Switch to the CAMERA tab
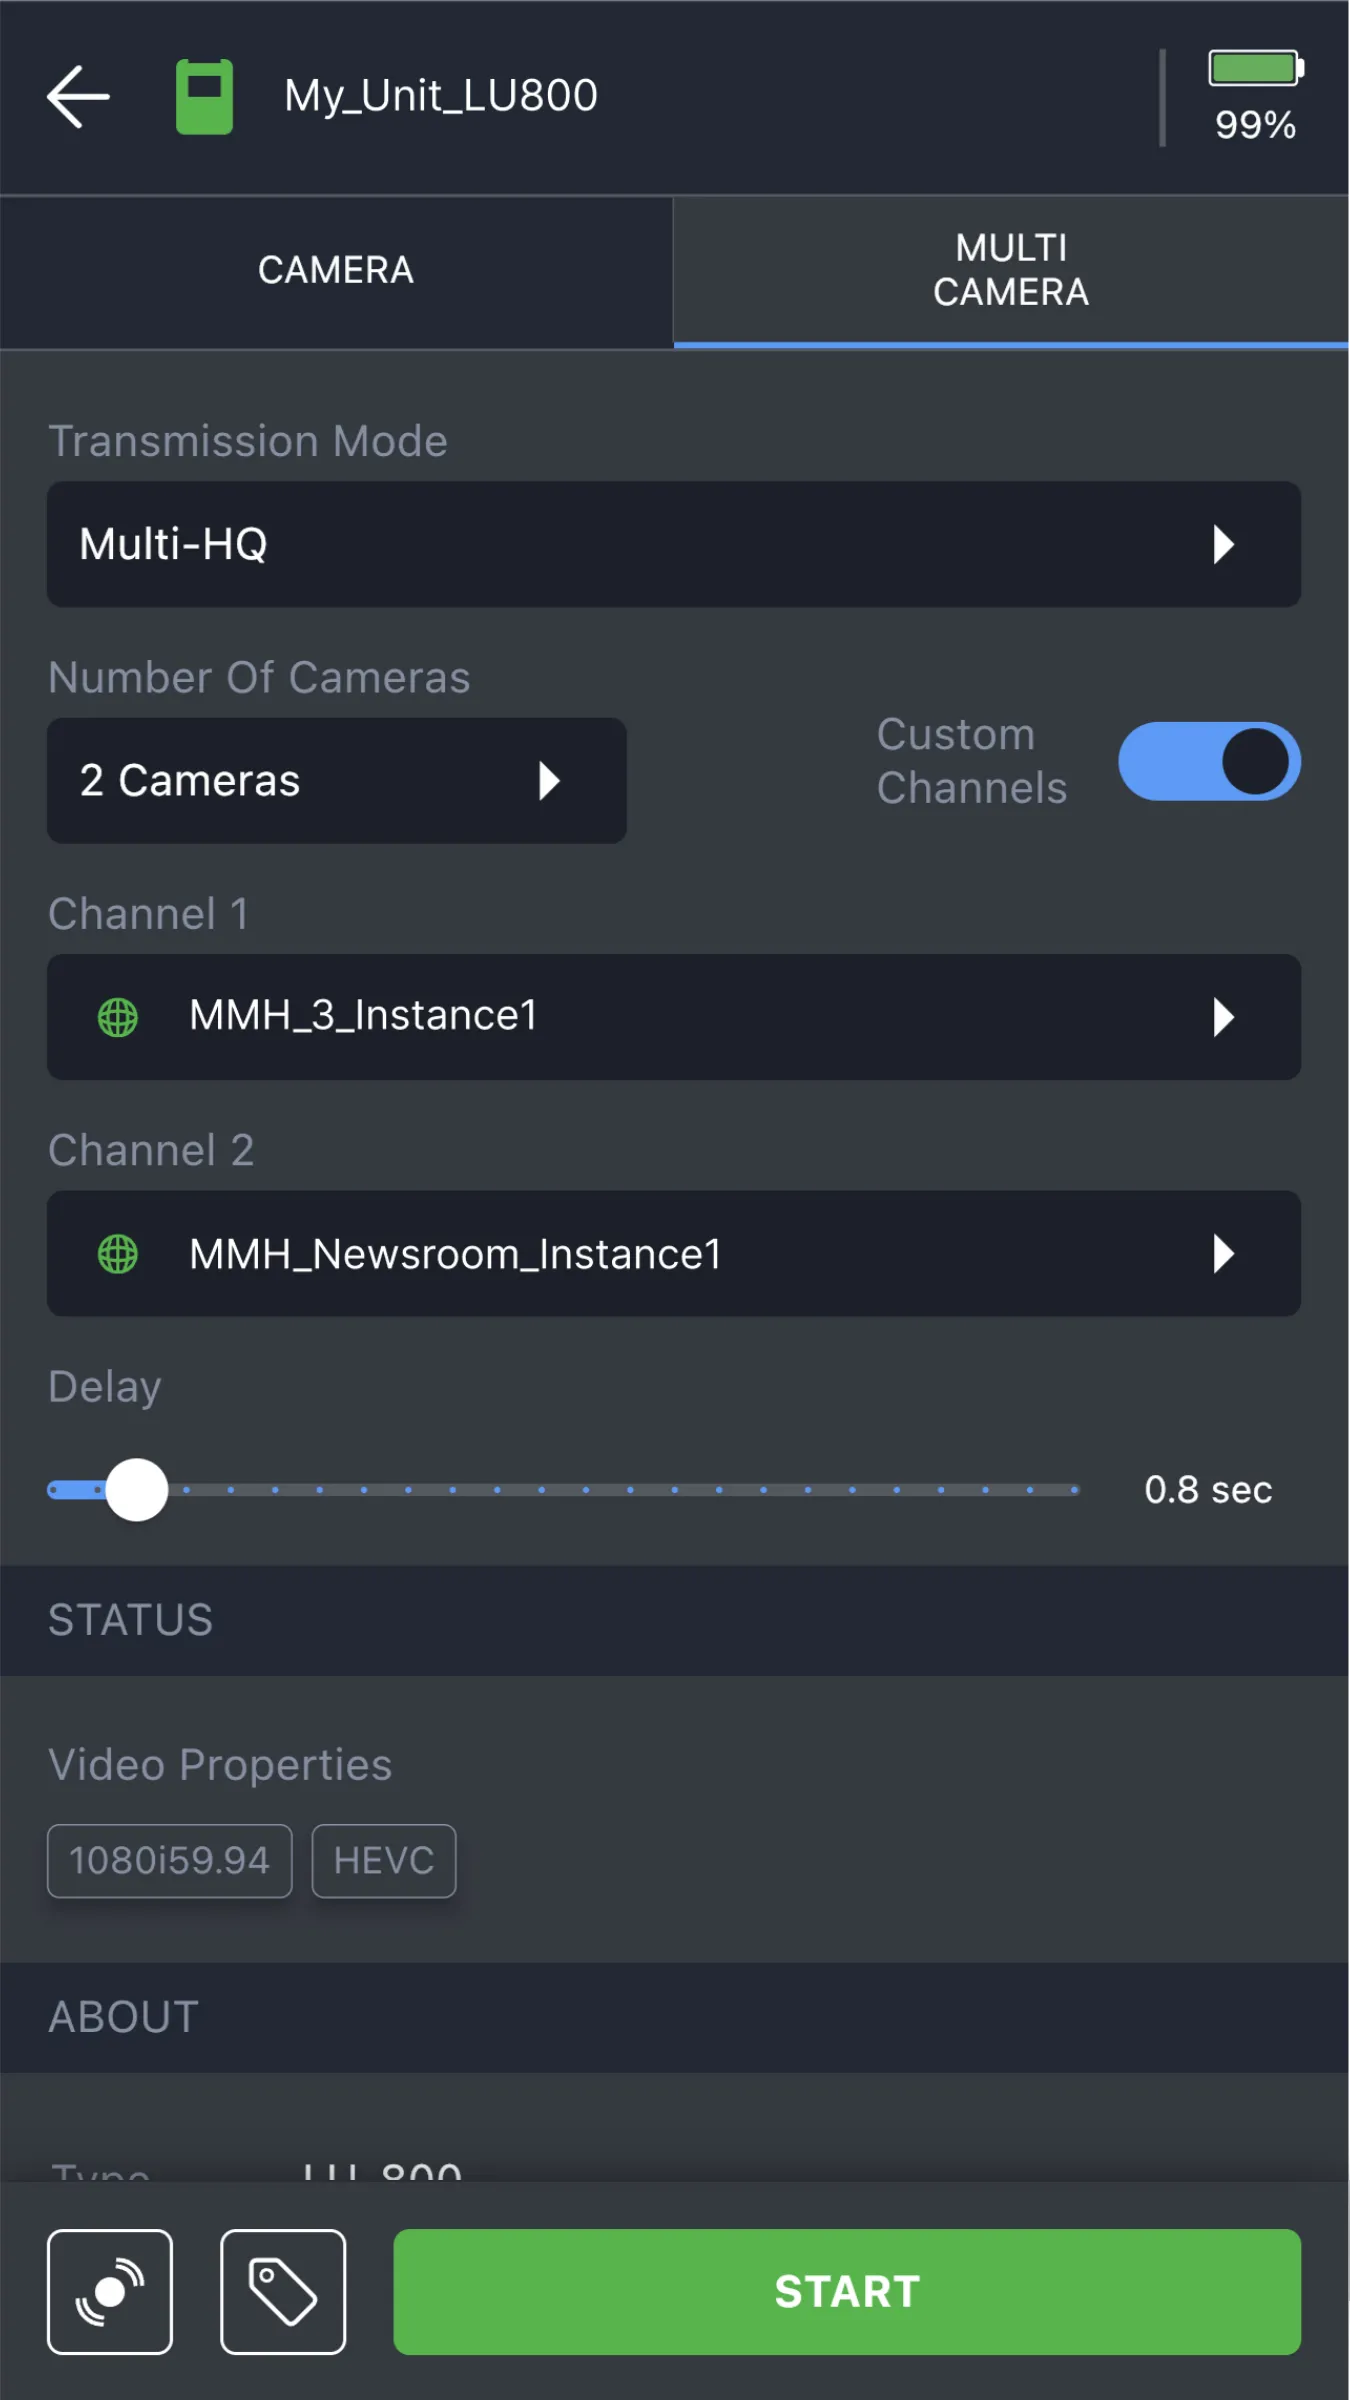 pyautogui.click(x=336, y=271)
